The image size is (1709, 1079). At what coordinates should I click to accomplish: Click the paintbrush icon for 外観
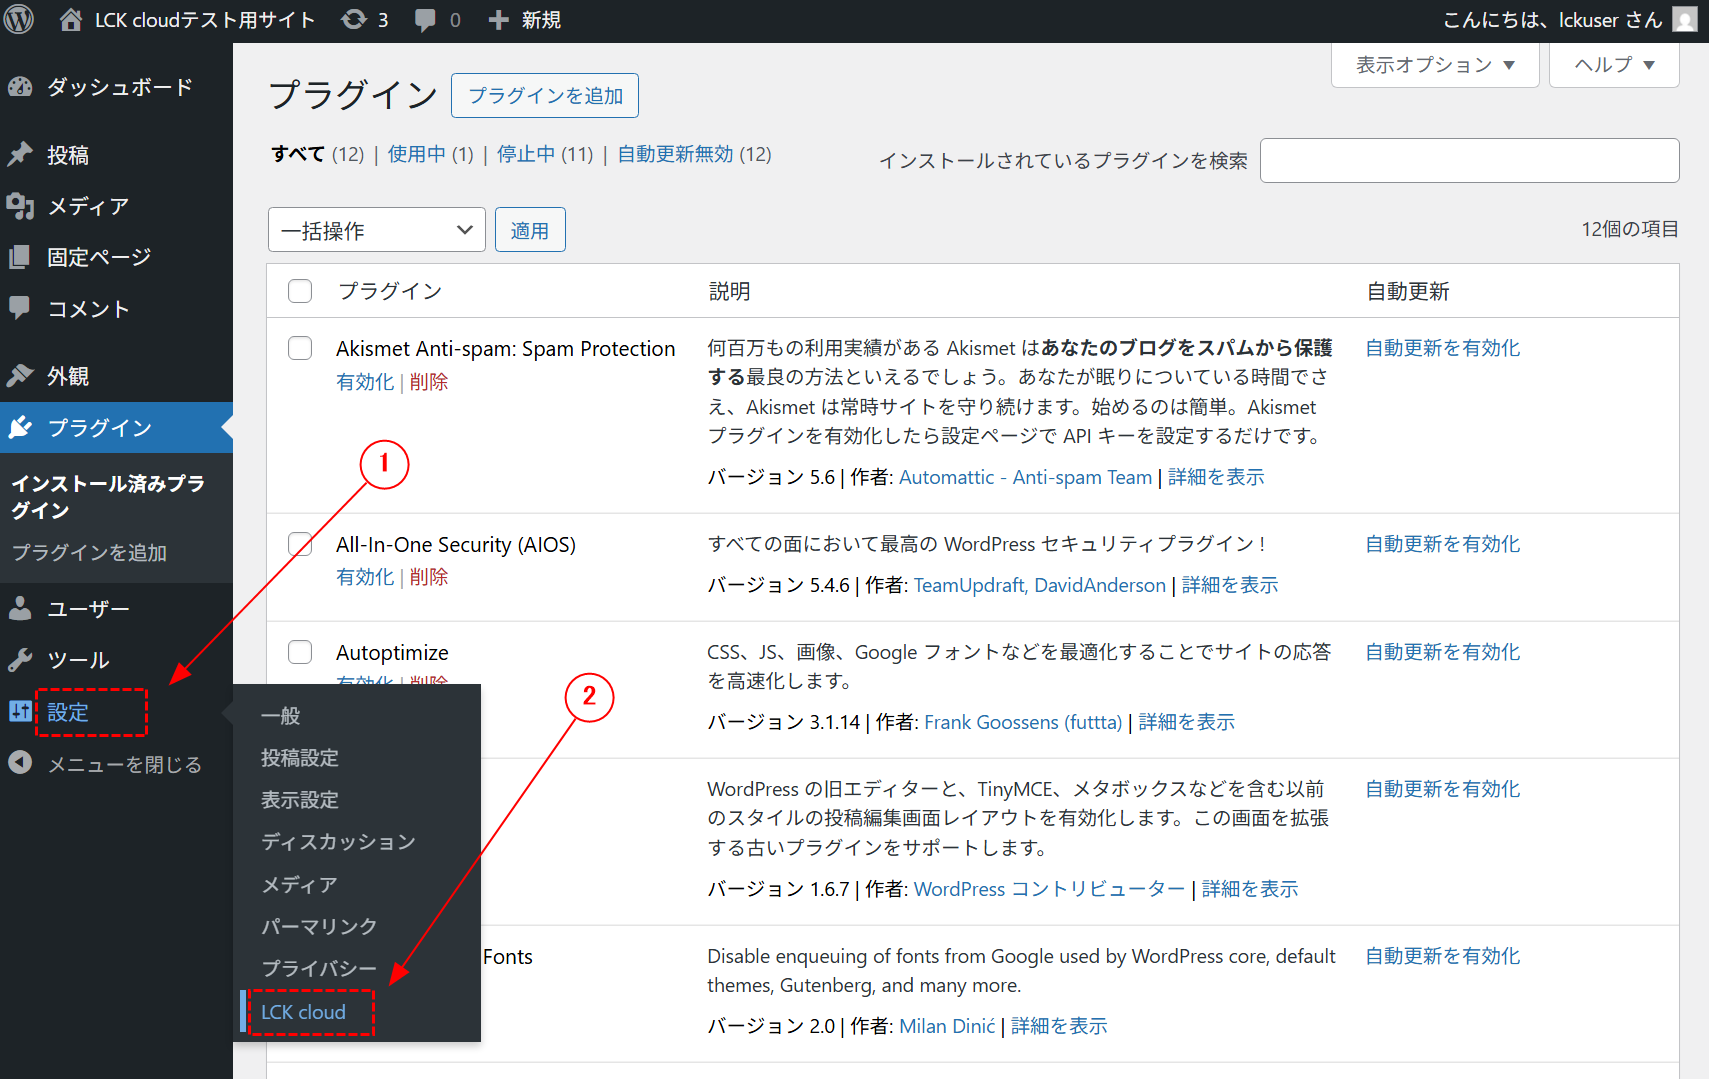20,376
